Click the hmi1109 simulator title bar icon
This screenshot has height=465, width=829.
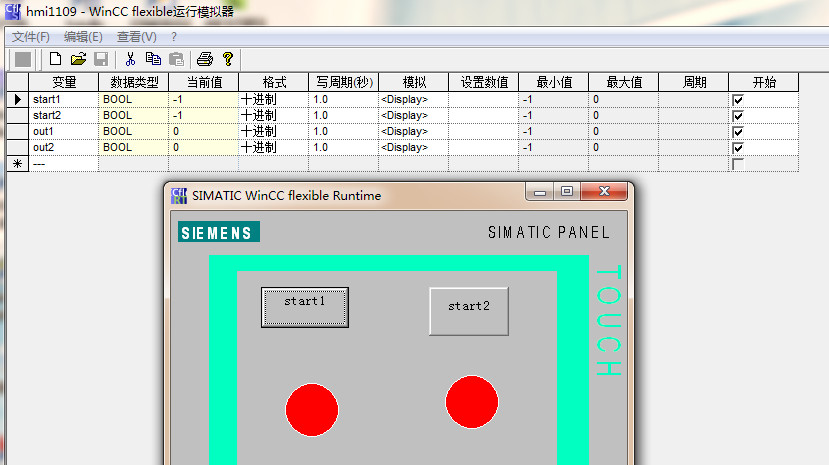tap(13, 12)
